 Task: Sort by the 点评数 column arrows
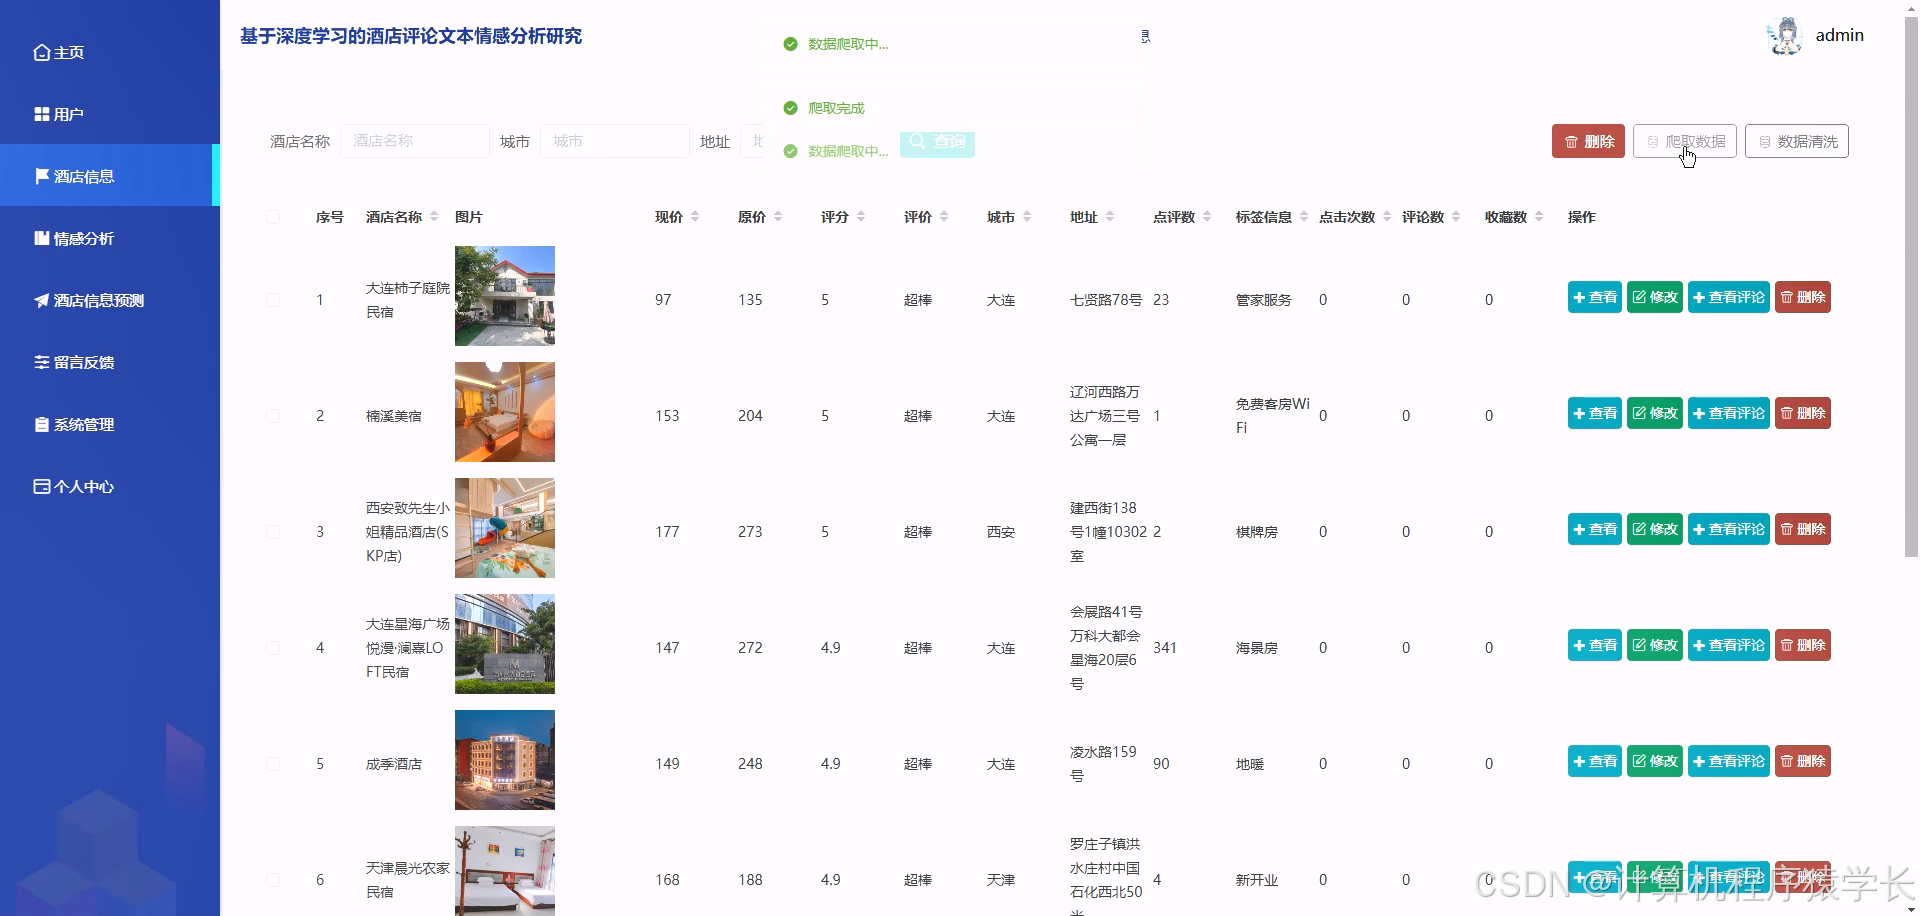(x=1207, y=217)
